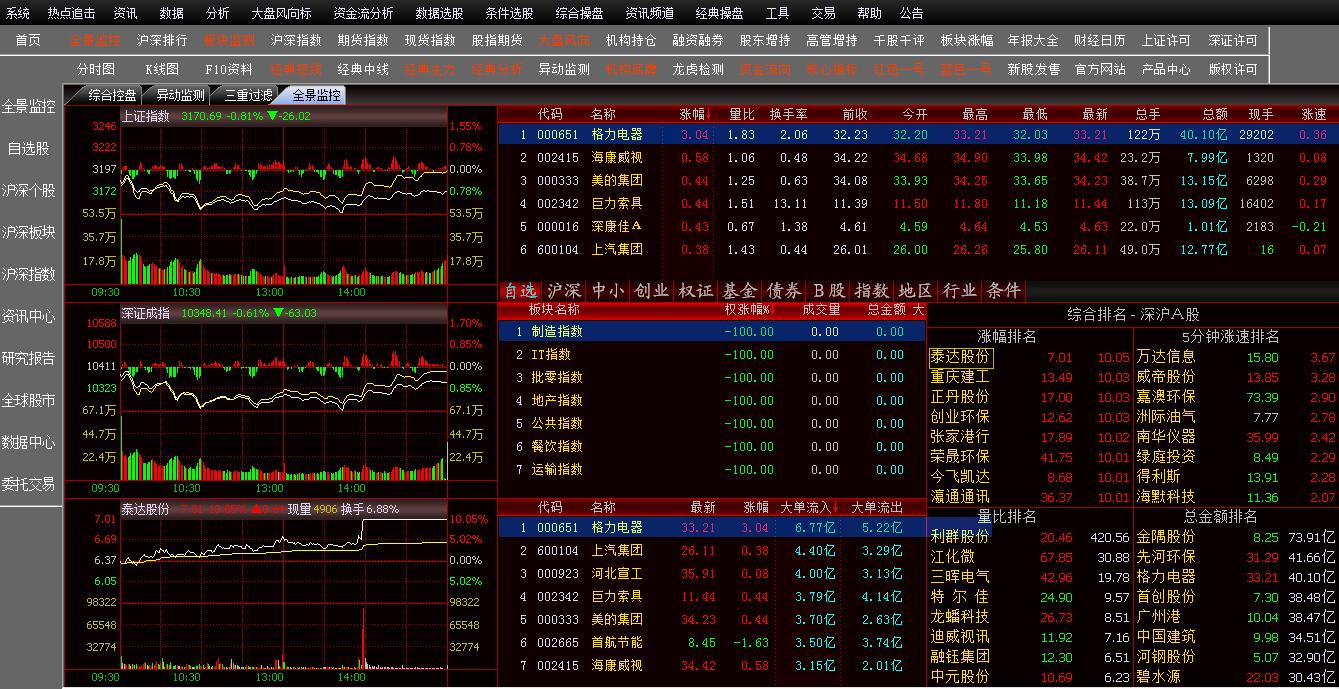Sort stock list by 总额 column
Screen dimensions: 1339x689
[1214, 114]
